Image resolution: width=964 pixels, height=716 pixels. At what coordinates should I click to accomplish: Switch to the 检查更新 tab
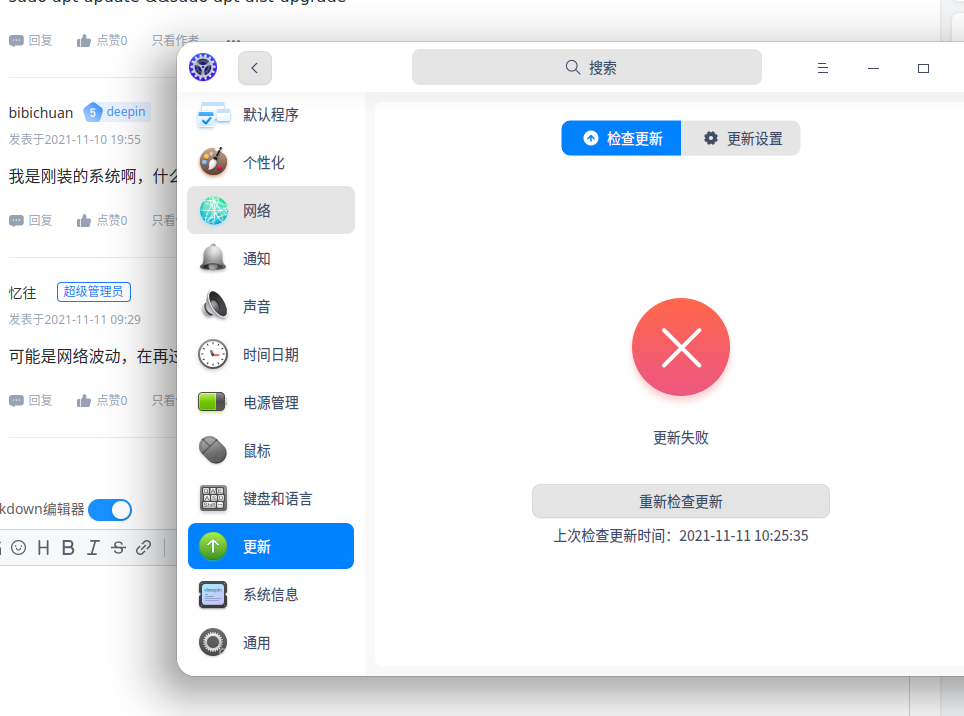(x=620, y=139)
